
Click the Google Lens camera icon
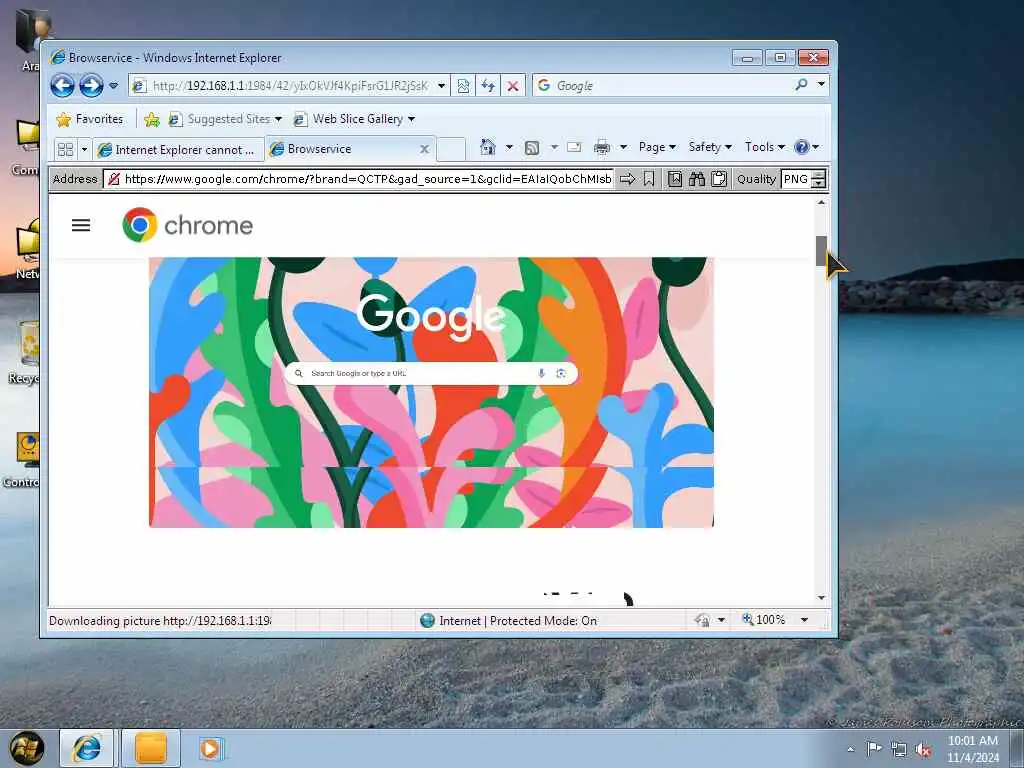pyautogui.click(x=561, y=373)
